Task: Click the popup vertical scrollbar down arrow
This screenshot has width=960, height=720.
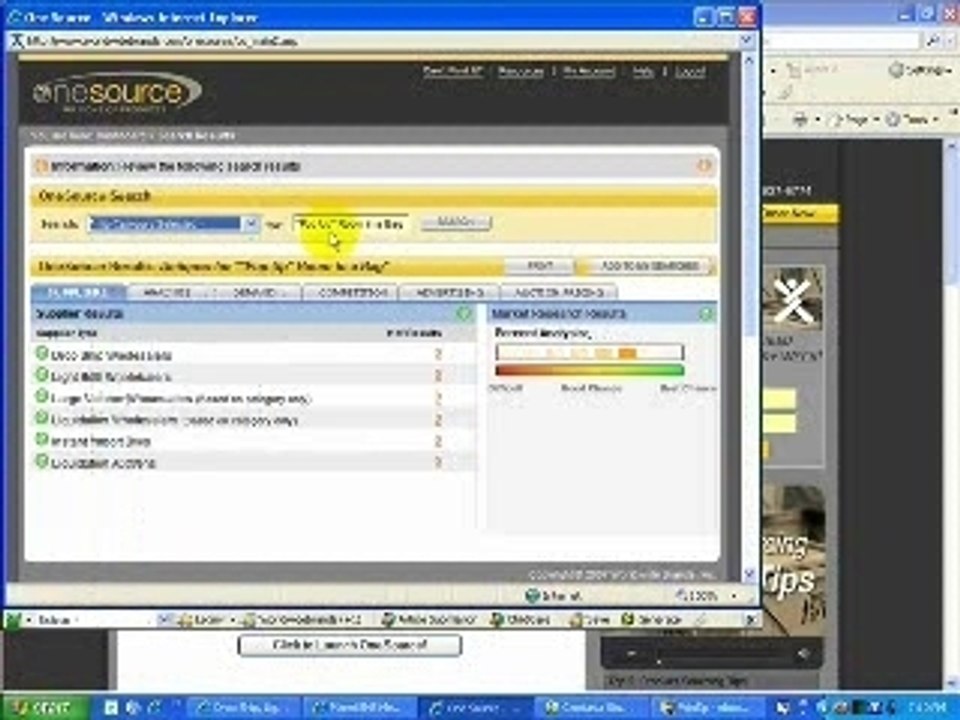Action: (x=748, y=574)
